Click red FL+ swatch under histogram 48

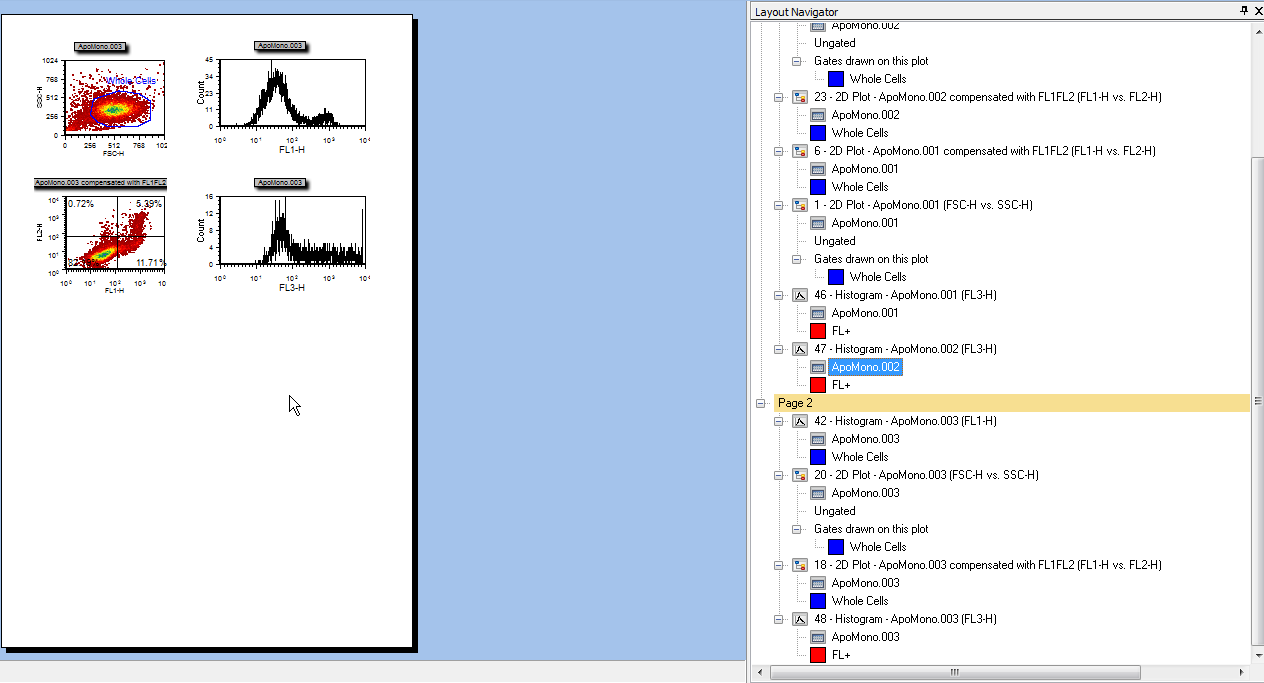coord(817,655)
